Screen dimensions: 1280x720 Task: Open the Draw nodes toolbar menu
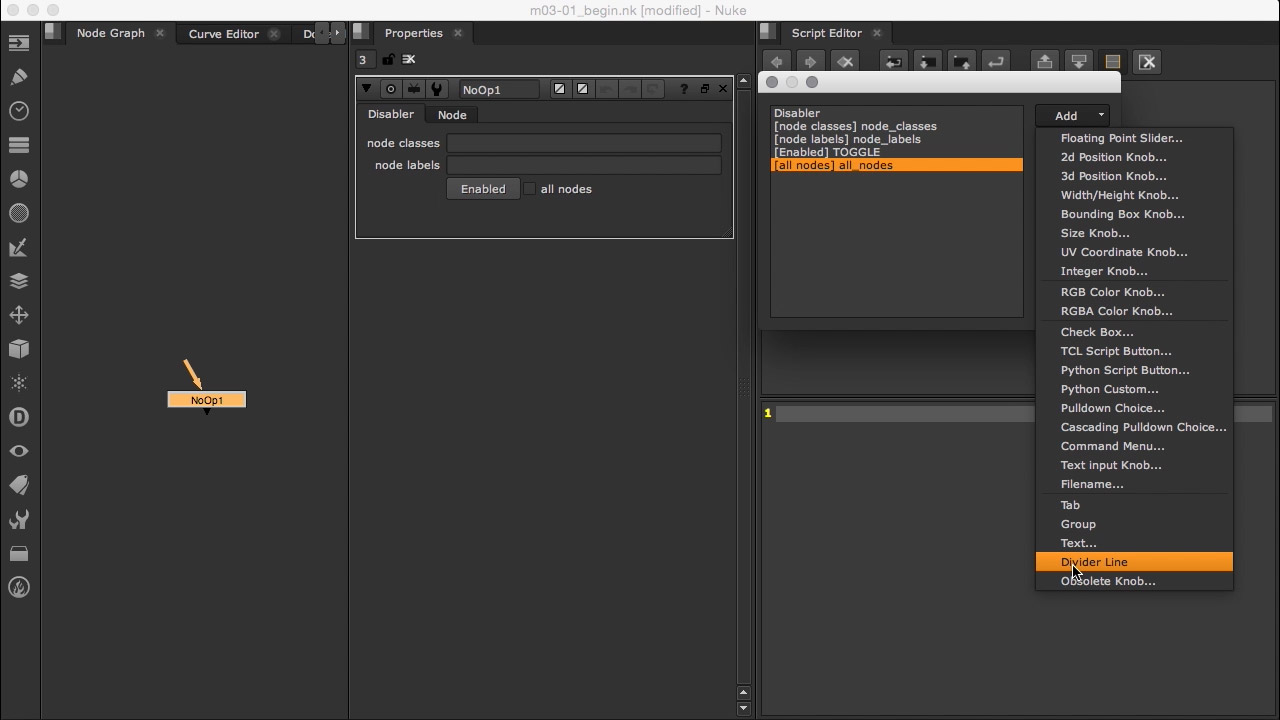point(19,77)
